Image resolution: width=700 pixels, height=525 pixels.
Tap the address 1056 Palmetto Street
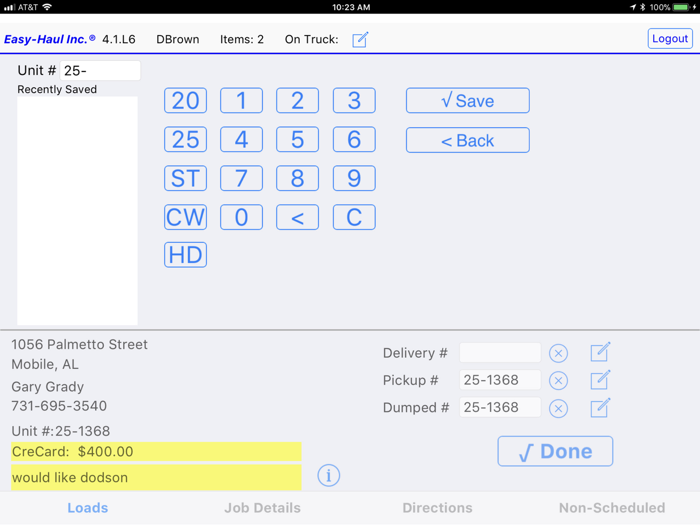click(x=79, y=345)
